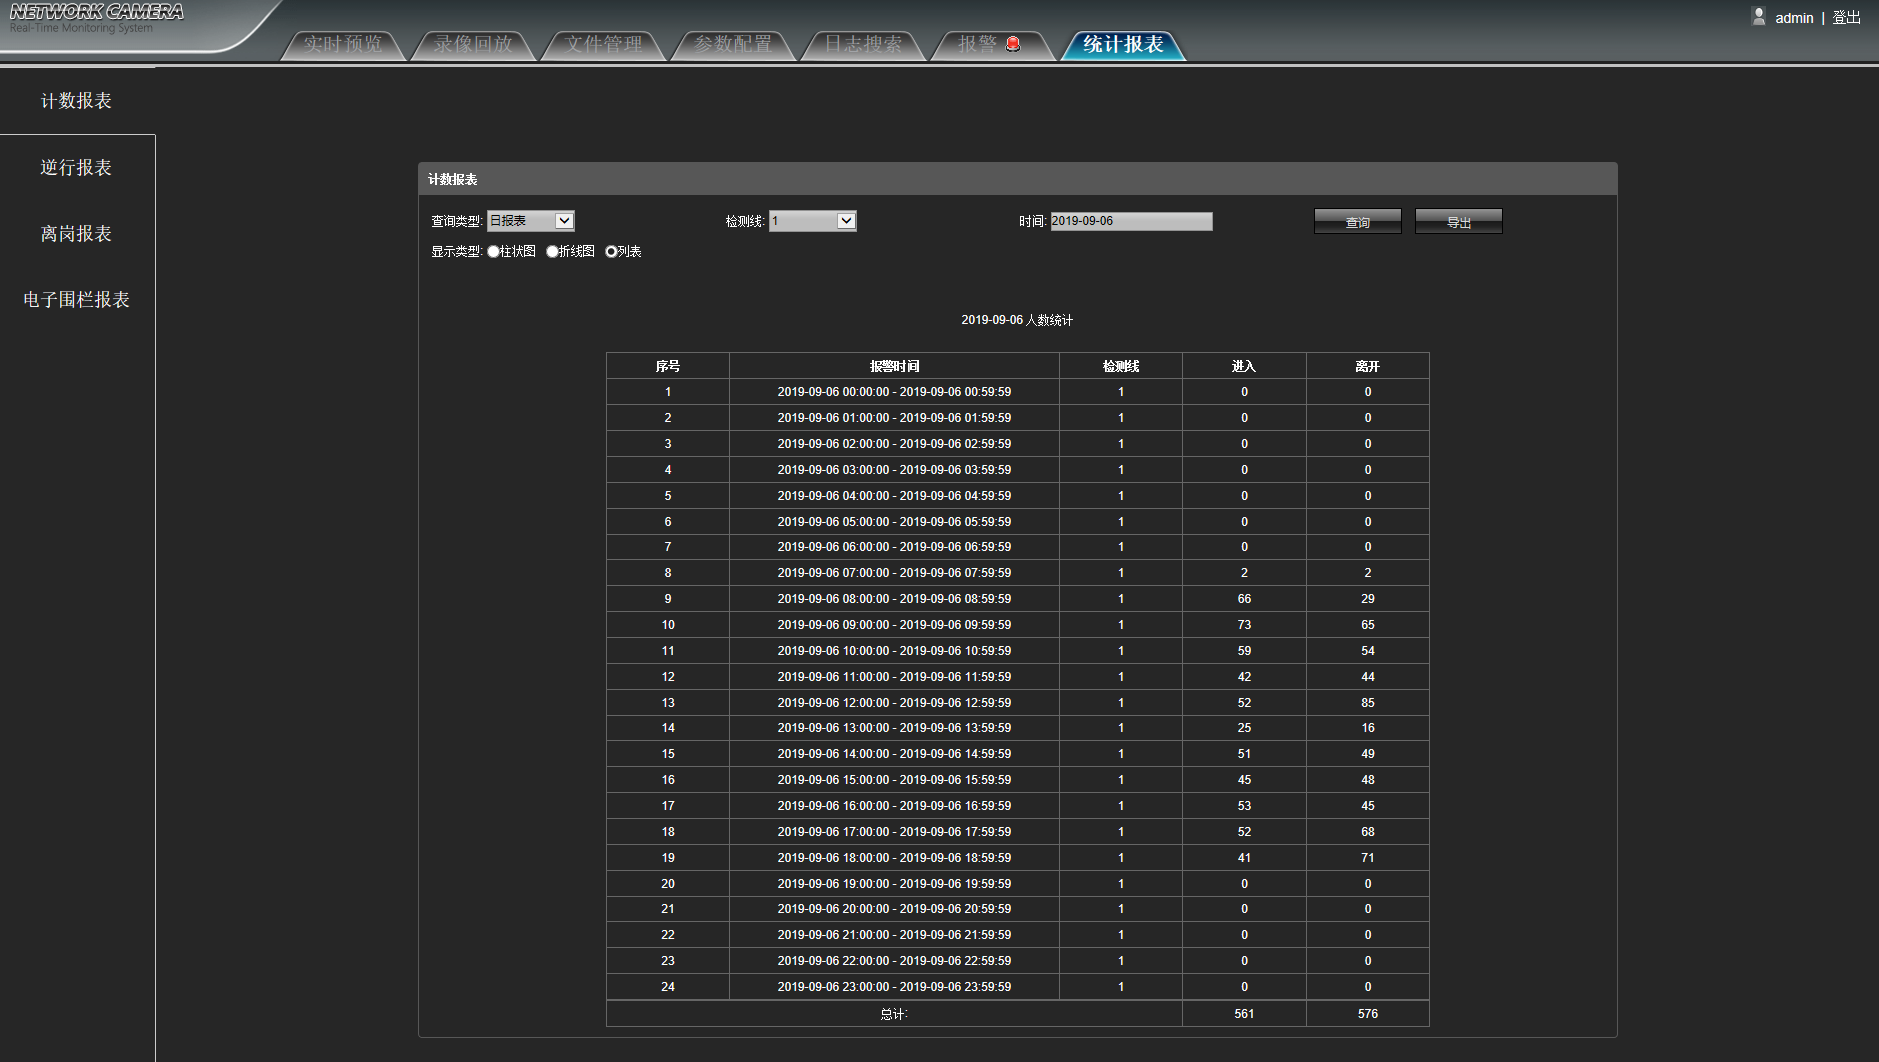Click the 离开 value 71 in row 19
The height and width of the screenshot is (1062, 1879).
tap(1368, 858)
